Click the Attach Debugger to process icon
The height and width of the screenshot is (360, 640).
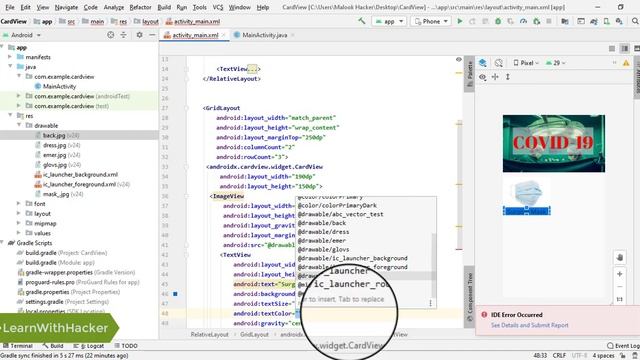536,21
